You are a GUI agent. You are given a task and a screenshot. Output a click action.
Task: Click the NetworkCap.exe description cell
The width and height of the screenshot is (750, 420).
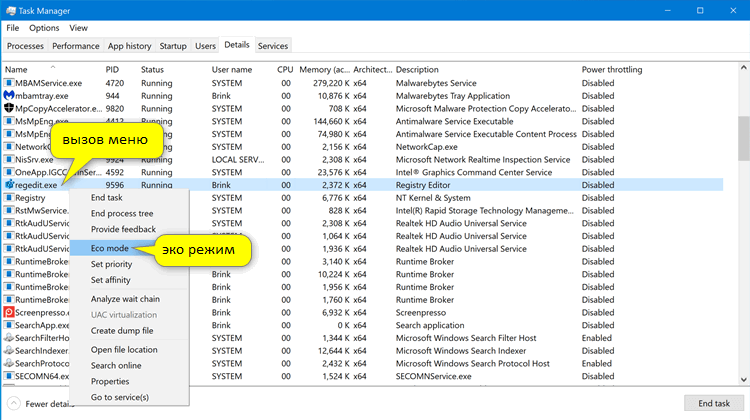[426, 147]
